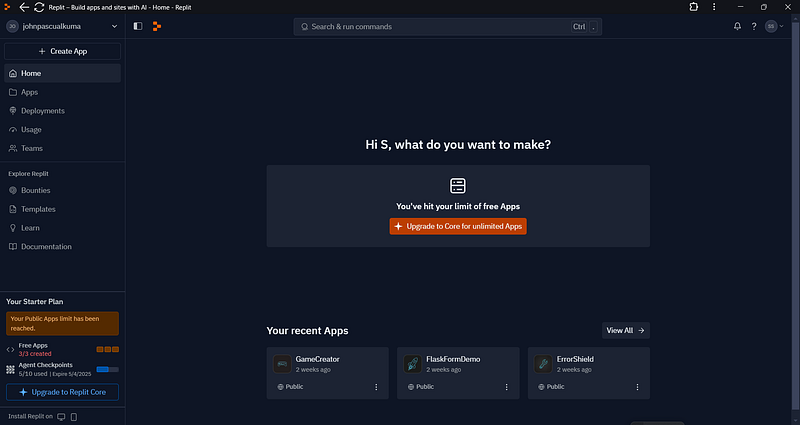Open the FlaskFormDemo app card
The image size is (800, 425).
point(458,373)
